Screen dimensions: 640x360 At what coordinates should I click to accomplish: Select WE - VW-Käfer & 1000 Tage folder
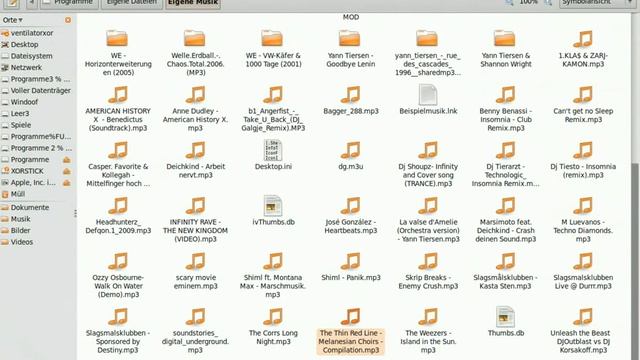273,49
